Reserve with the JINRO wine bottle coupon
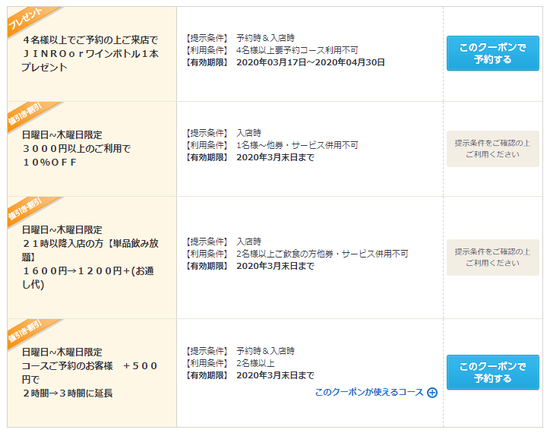The height and width of the screenshot is (433, 550). point(492,53)
